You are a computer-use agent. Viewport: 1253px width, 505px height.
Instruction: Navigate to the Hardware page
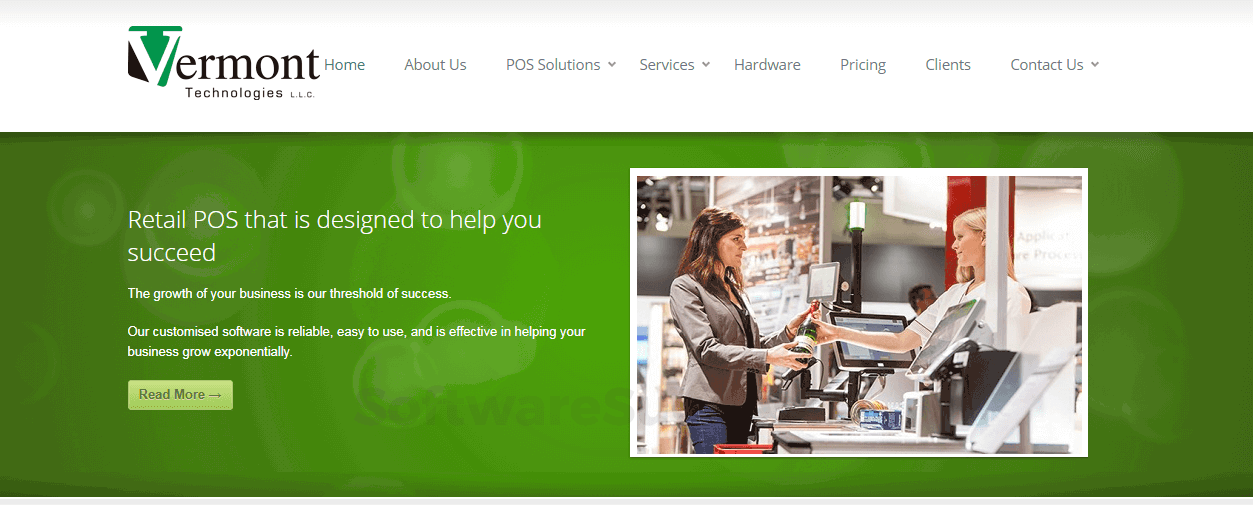(767, 64)
